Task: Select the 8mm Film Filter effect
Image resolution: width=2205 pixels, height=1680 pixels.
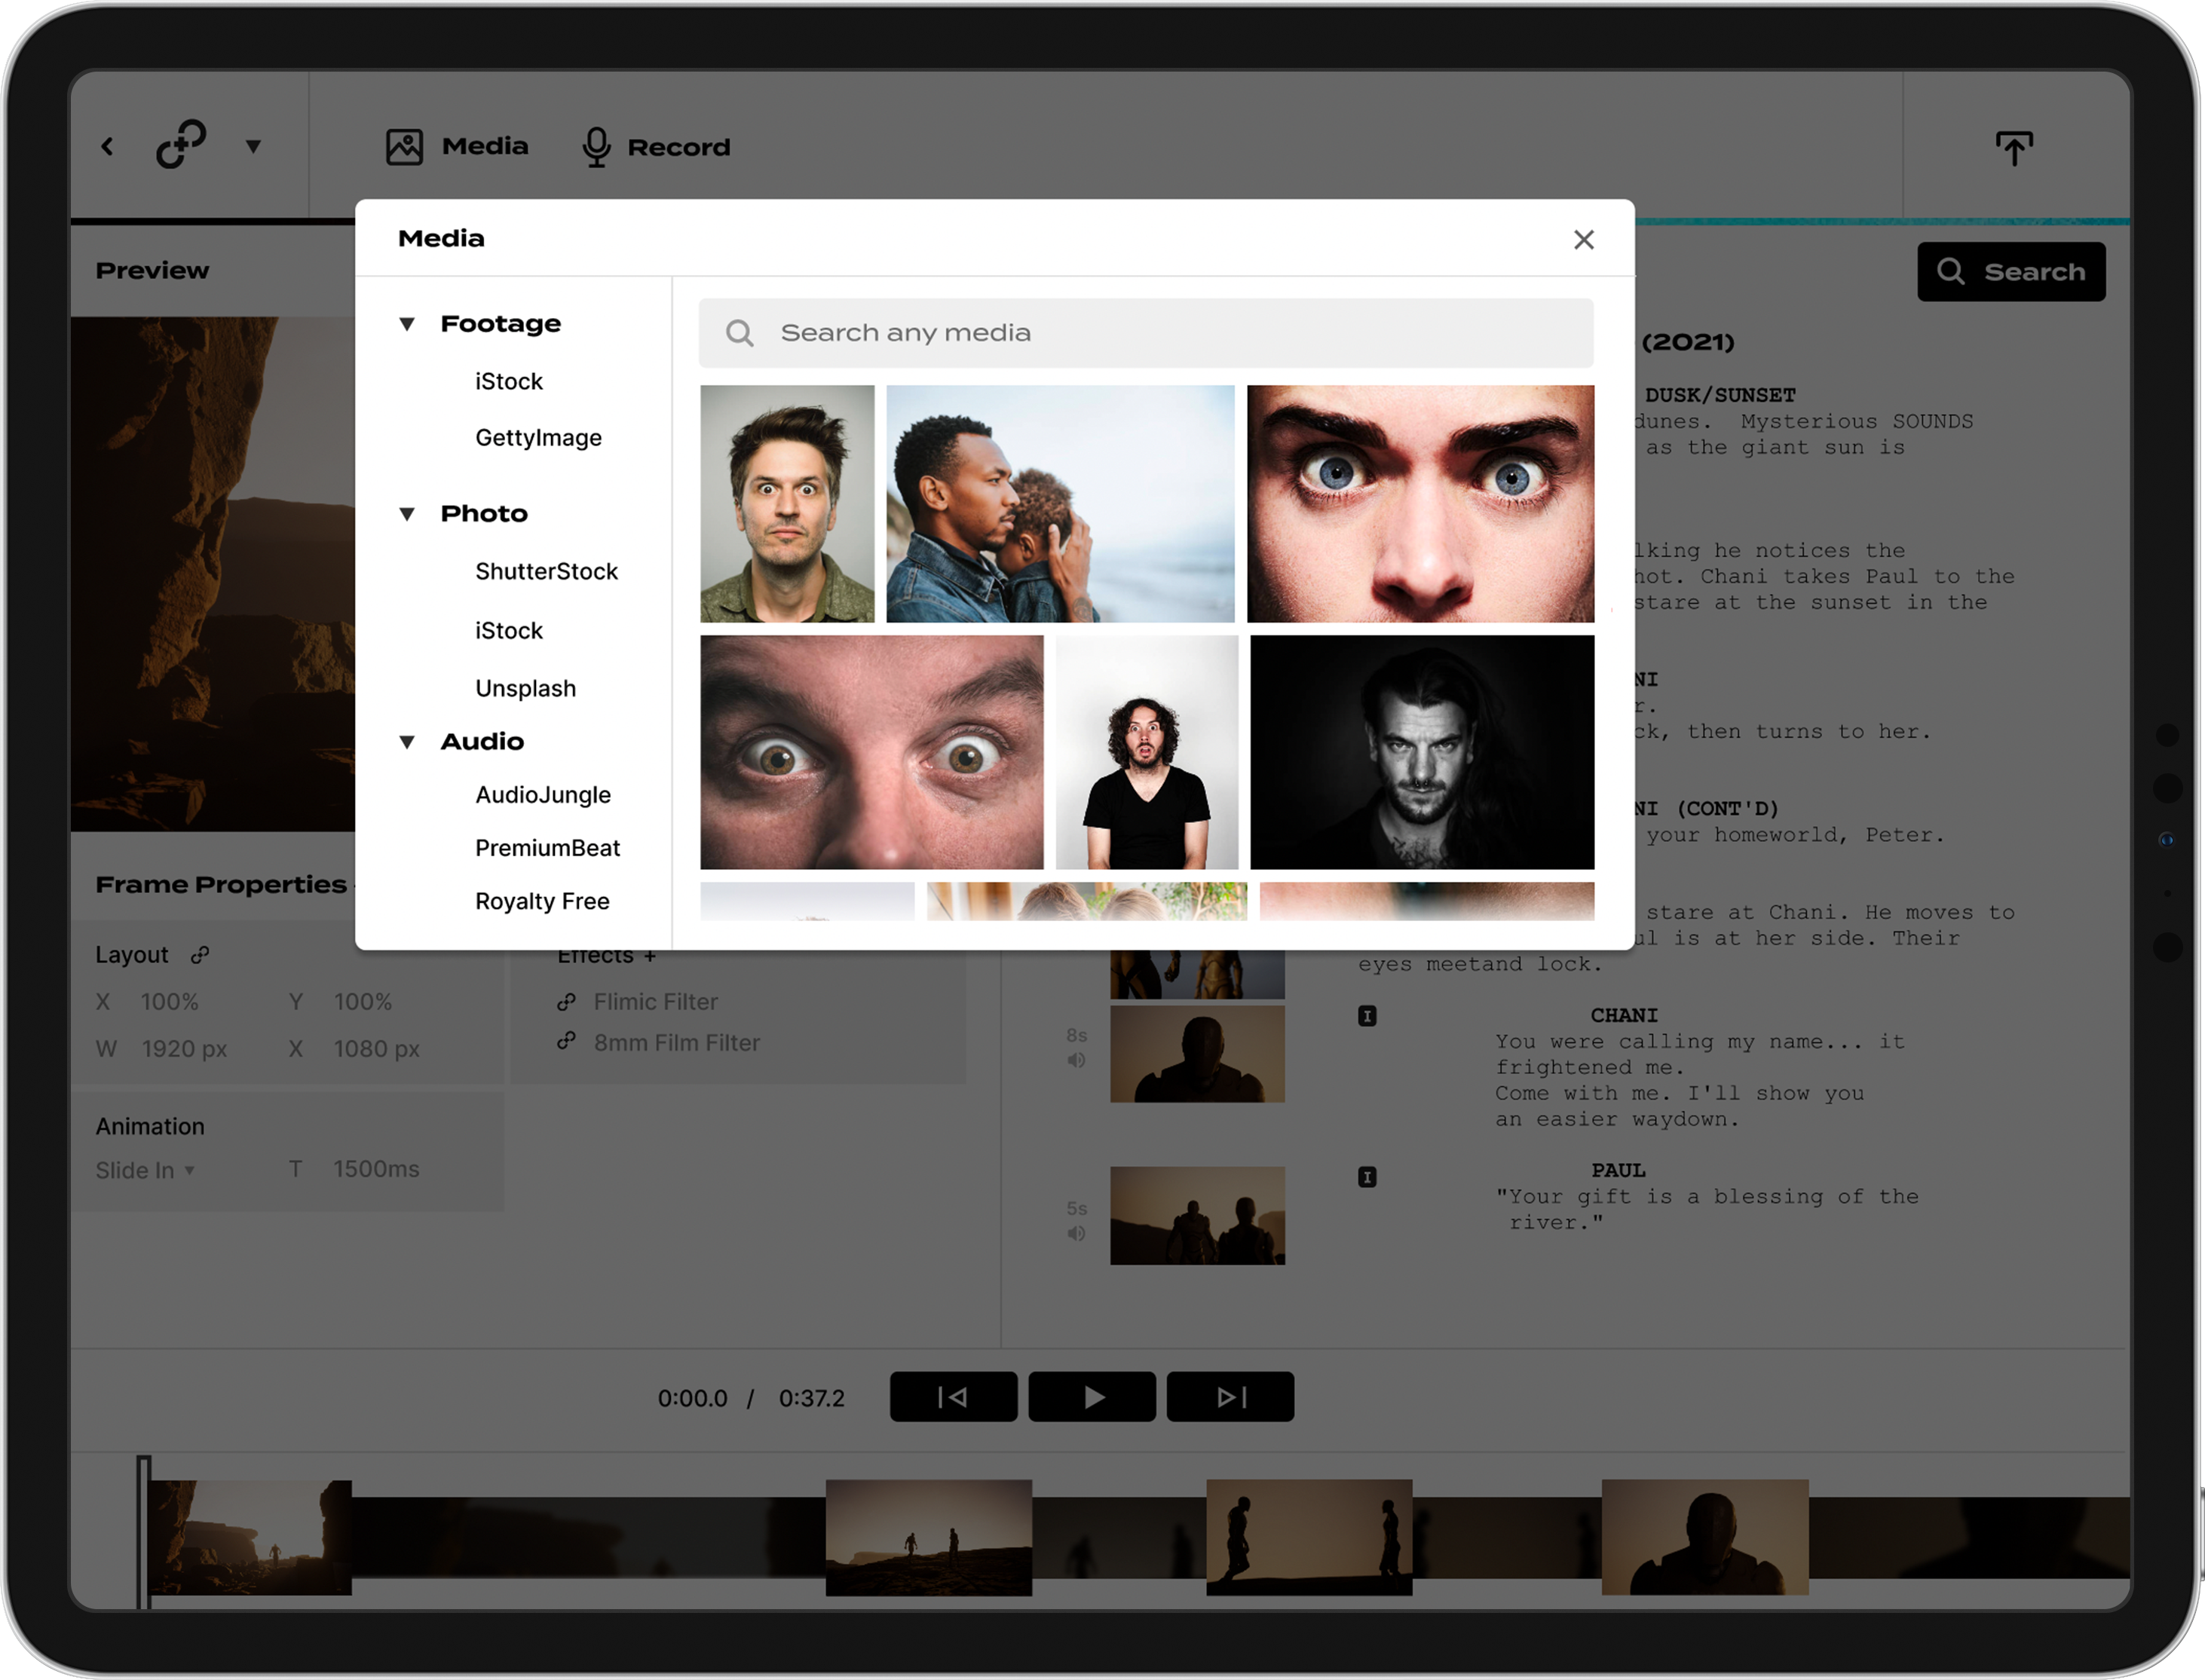Action: 676,1043
